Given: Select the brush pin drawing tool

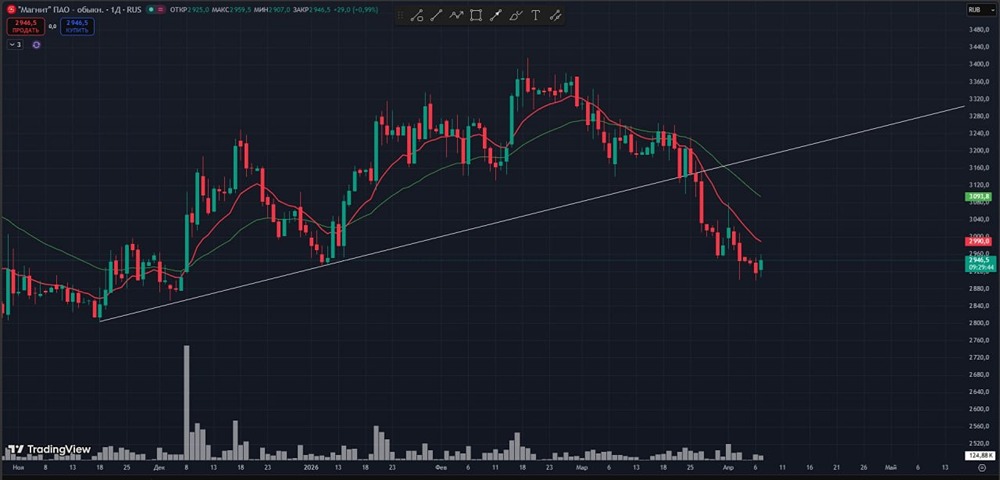Looking at the screenshot, I should [496, 15].
